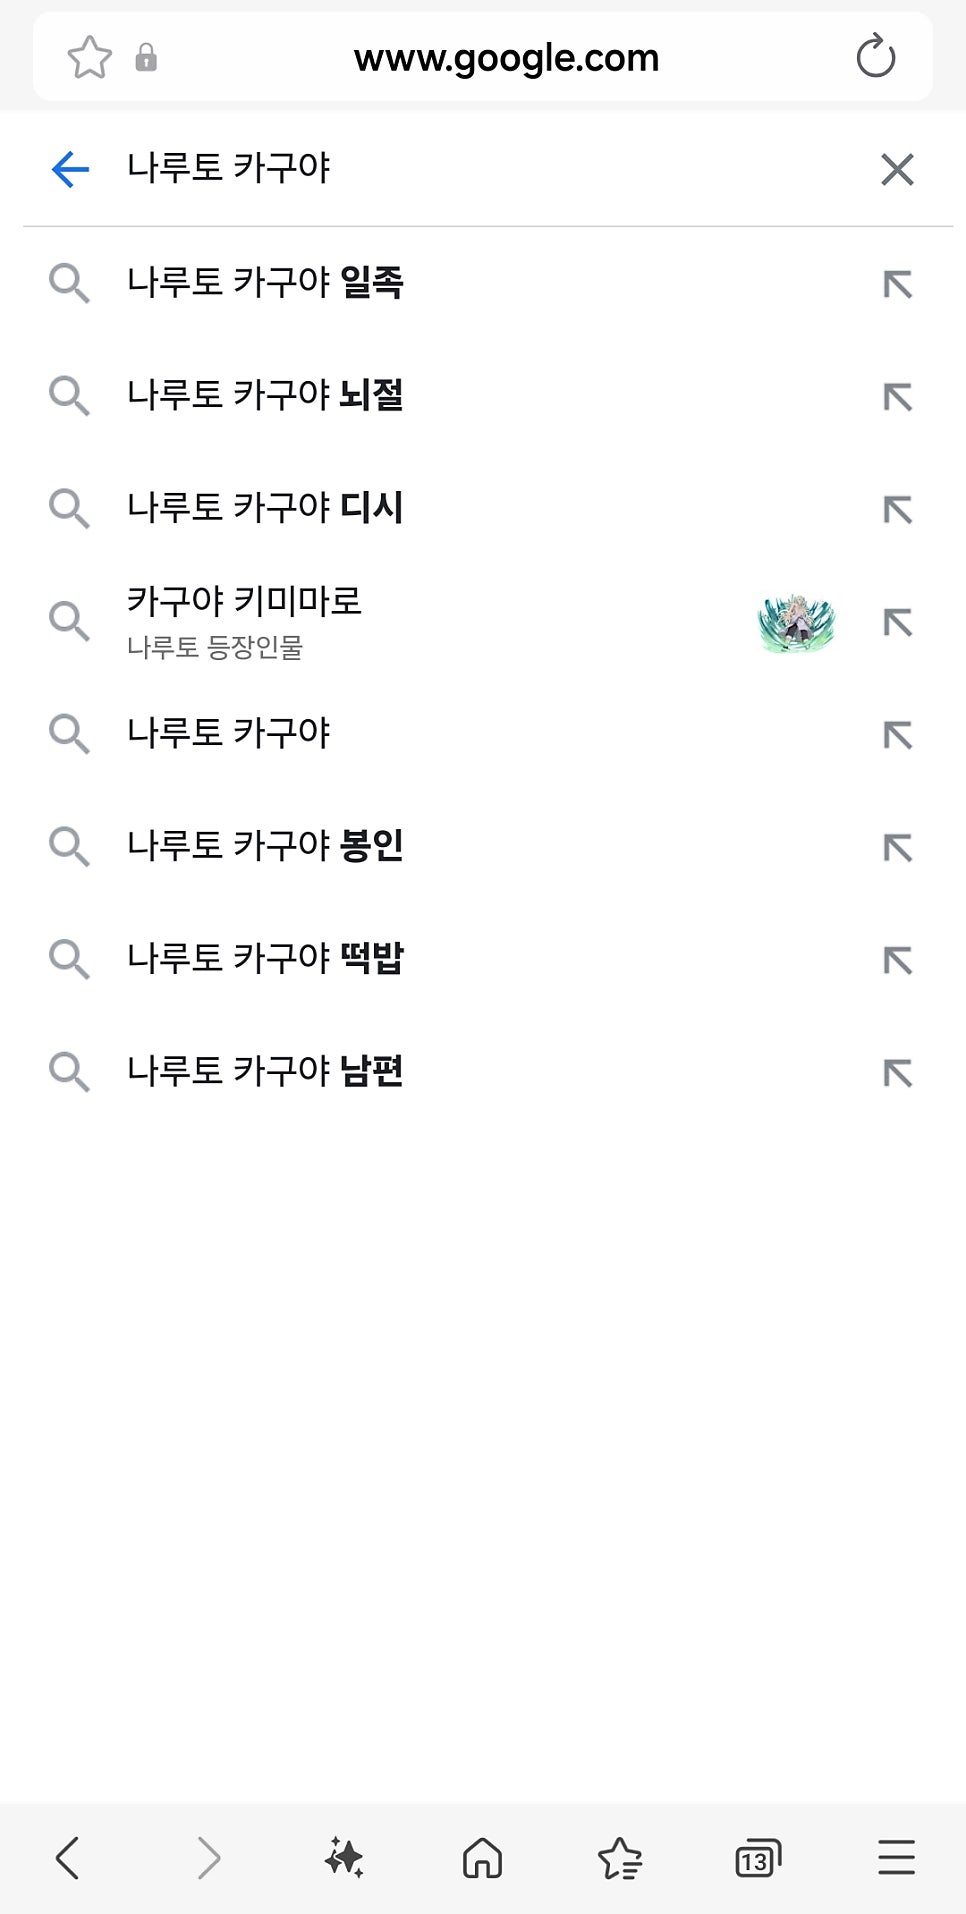Tap the 카구야 키미마로 character thumbnail
The width and height of the screenshot is (966, 1914).
point(796,623)
